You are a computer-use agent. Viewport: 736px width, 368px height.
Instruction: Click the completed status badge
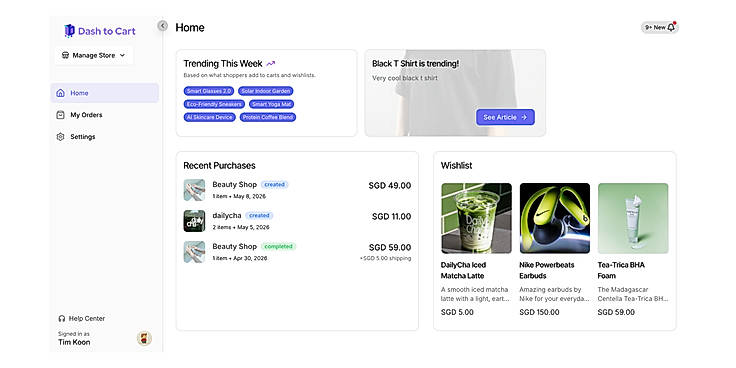279,246
